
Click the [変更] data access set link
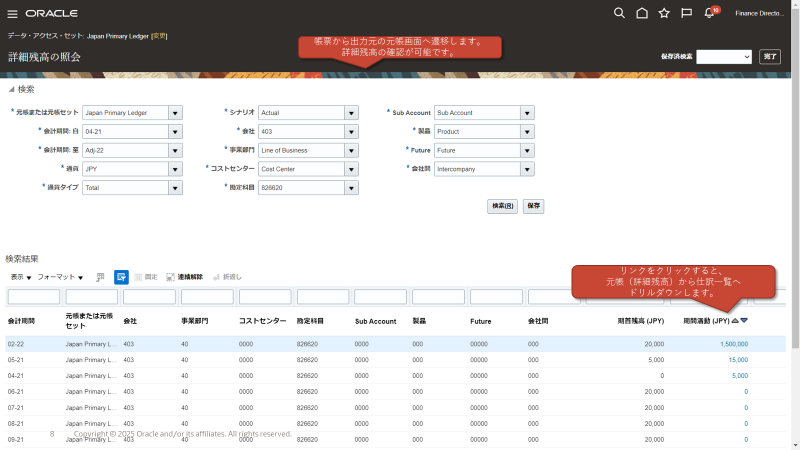[159, 36]
